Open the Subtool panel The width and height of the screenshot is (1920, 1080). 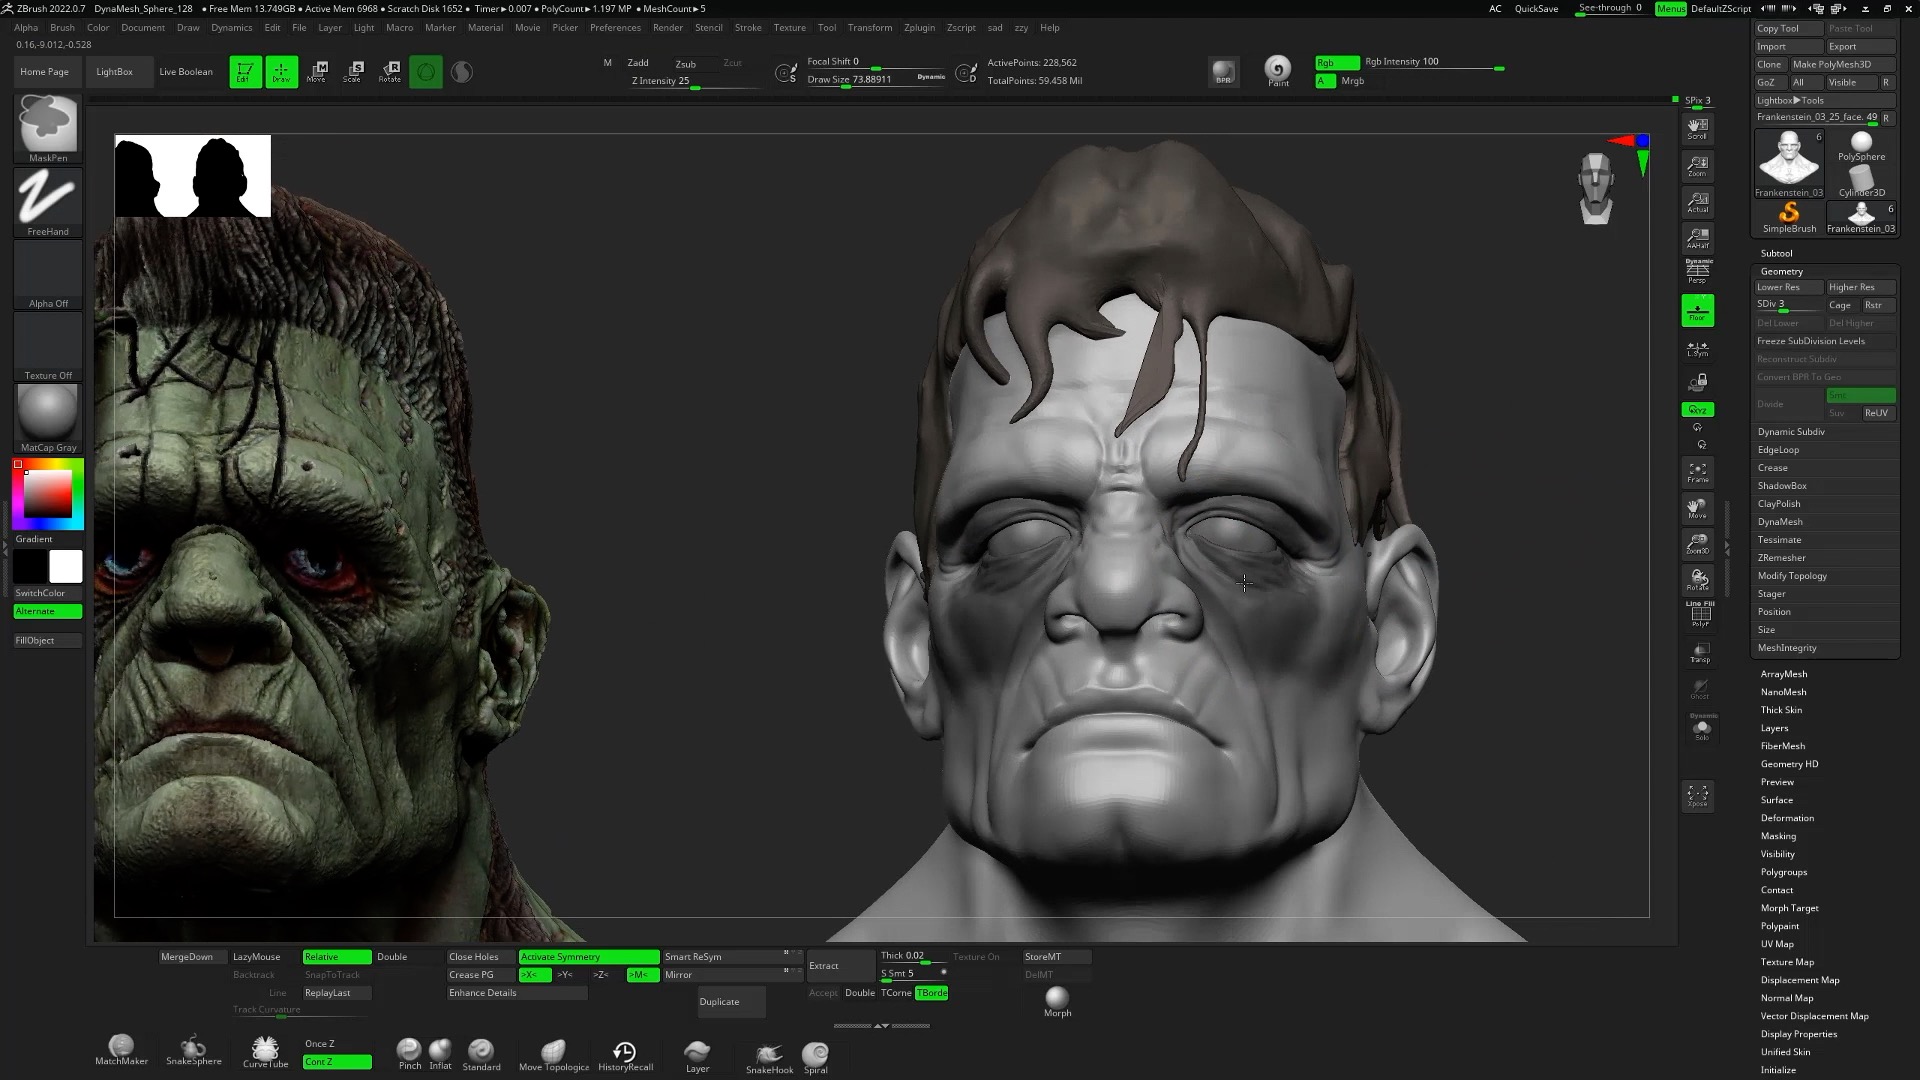point(1777,252)
